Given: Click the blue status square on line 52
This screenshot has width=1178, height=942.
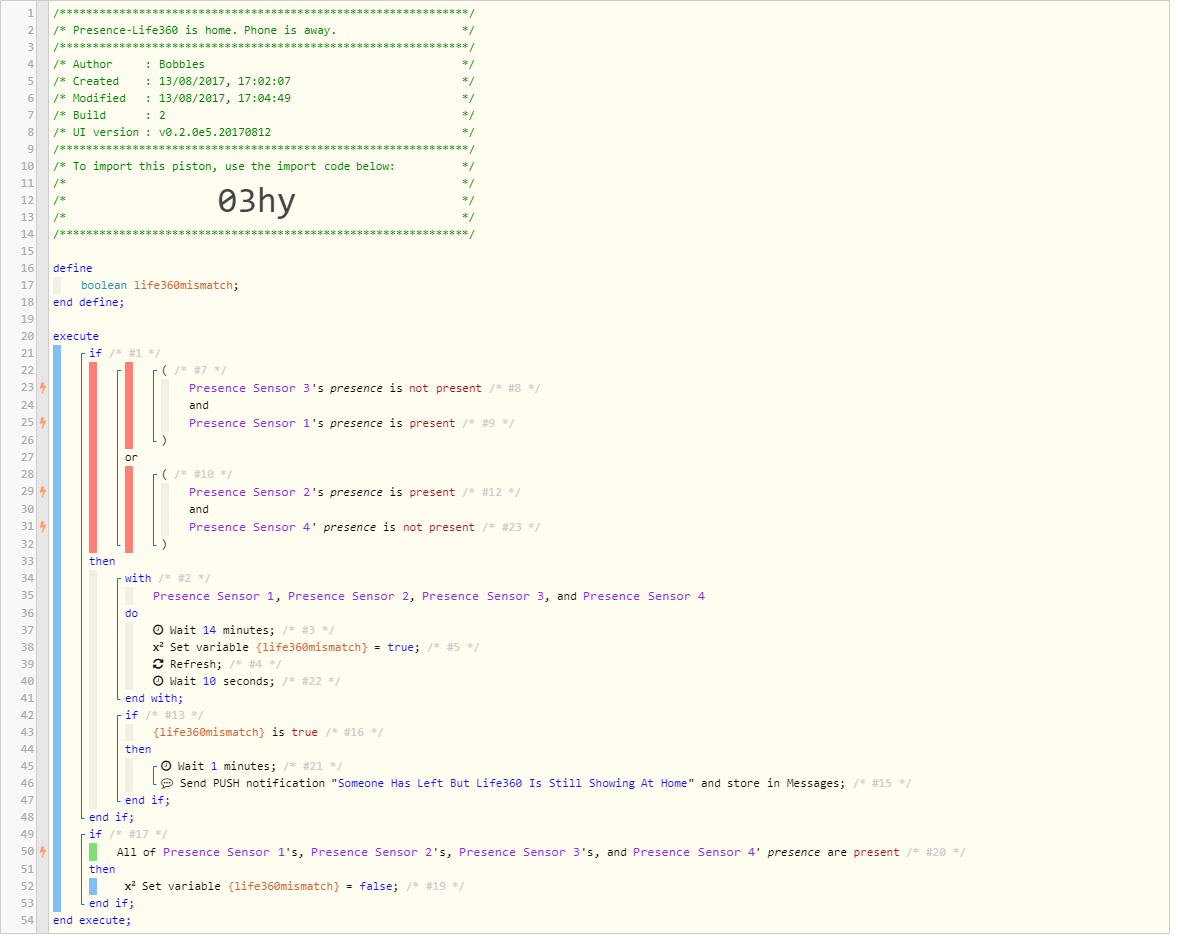Looking at the screenshot, I should tap(92, 886).
